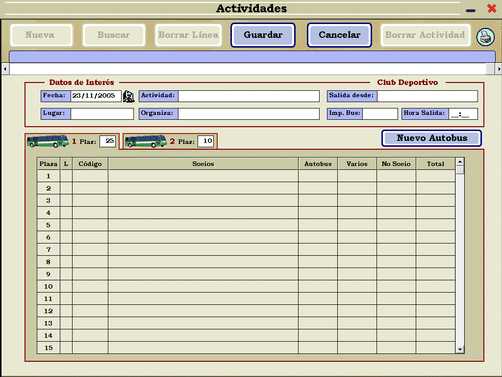Select row number 1 in the Plaza column

48,176
